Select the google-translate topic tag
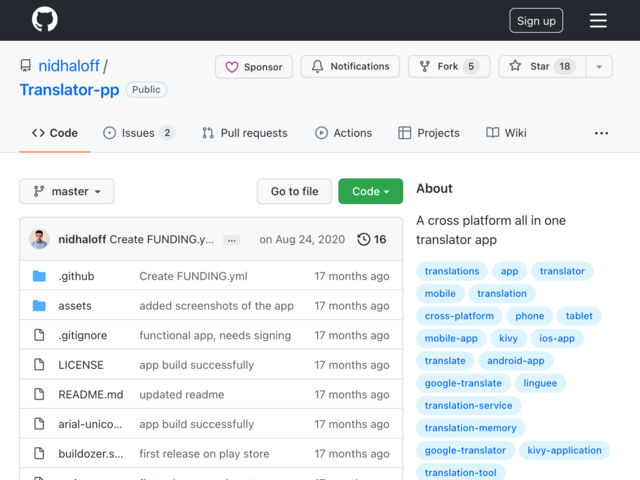 pyautogui.click(x=463, y=383)
